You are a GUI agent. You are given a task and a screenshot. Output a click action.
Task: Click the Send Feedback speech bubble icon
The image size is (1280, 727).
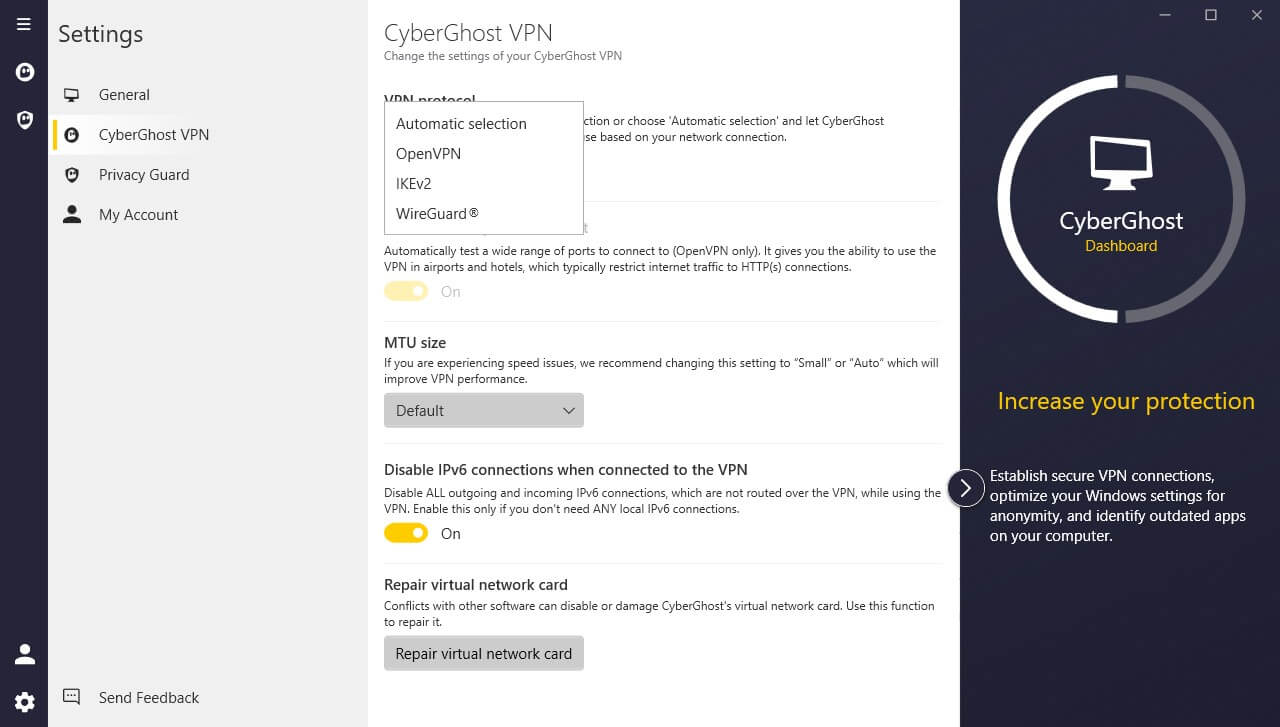(70, 697)
